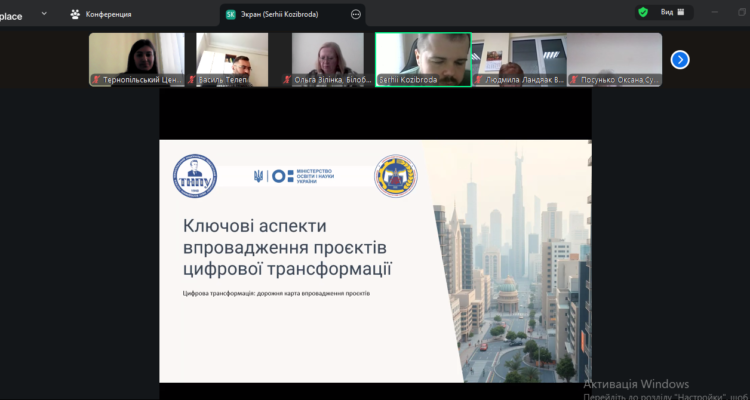
Task: Select Тернопільський Цен participant video tile
Action: pos(137,59)
